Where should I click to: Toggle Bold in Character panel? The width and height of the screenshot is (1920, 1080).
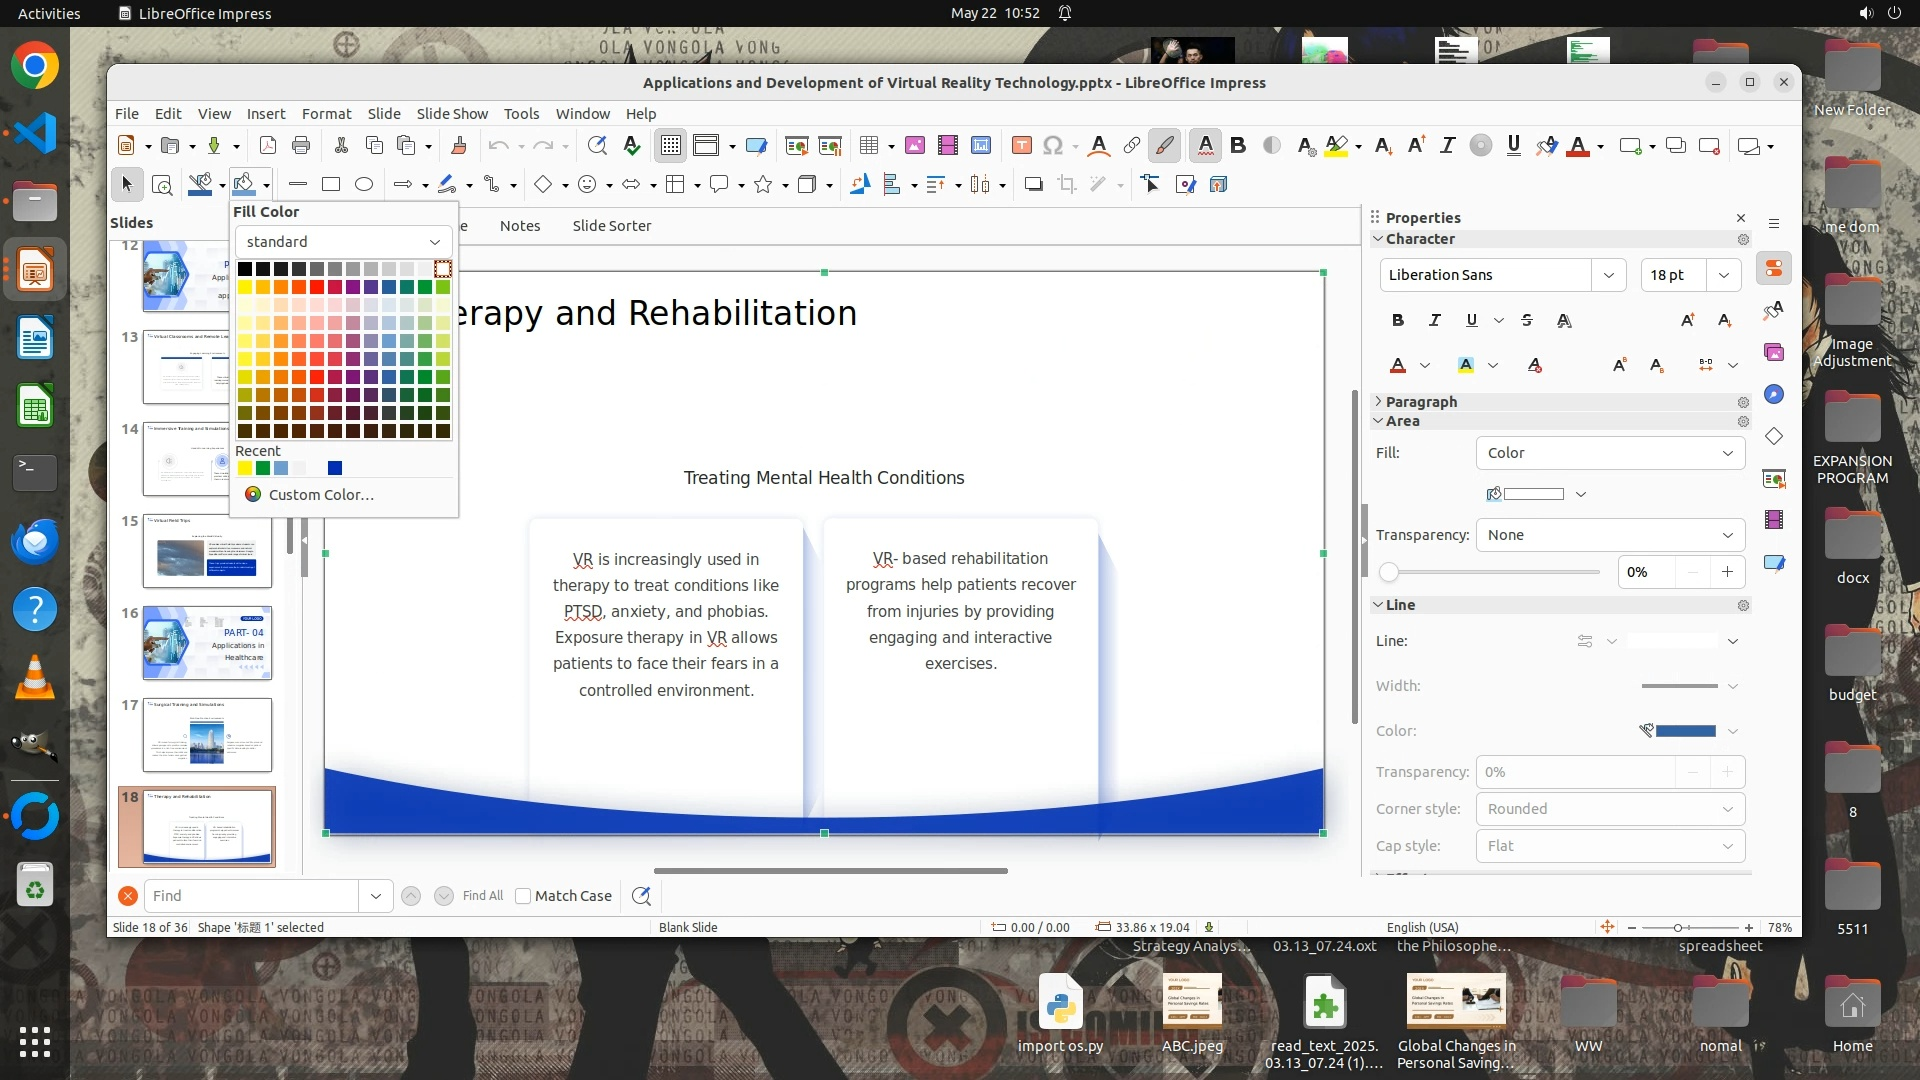point(1398,320)
